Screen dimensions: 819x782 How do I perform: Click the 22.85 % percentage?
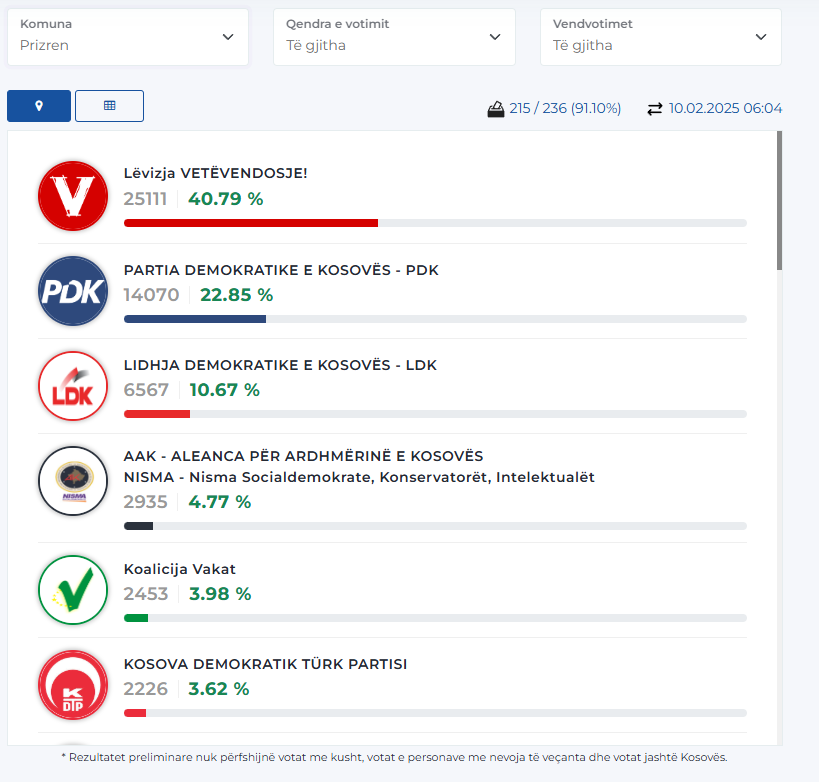[237, 295]
